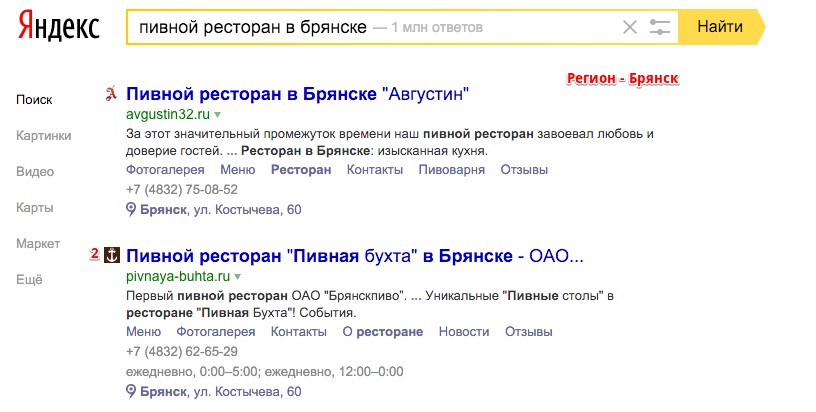Viewport: 816px width, 412px height.
Task: Switch to the Картинки search section
Action: [43, 136]
